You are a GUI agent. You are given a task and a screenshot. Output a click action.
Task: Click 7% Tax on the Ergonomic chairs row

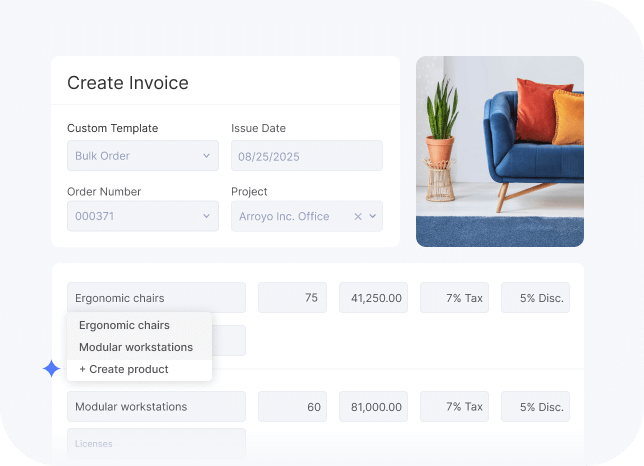pos(454,298)
